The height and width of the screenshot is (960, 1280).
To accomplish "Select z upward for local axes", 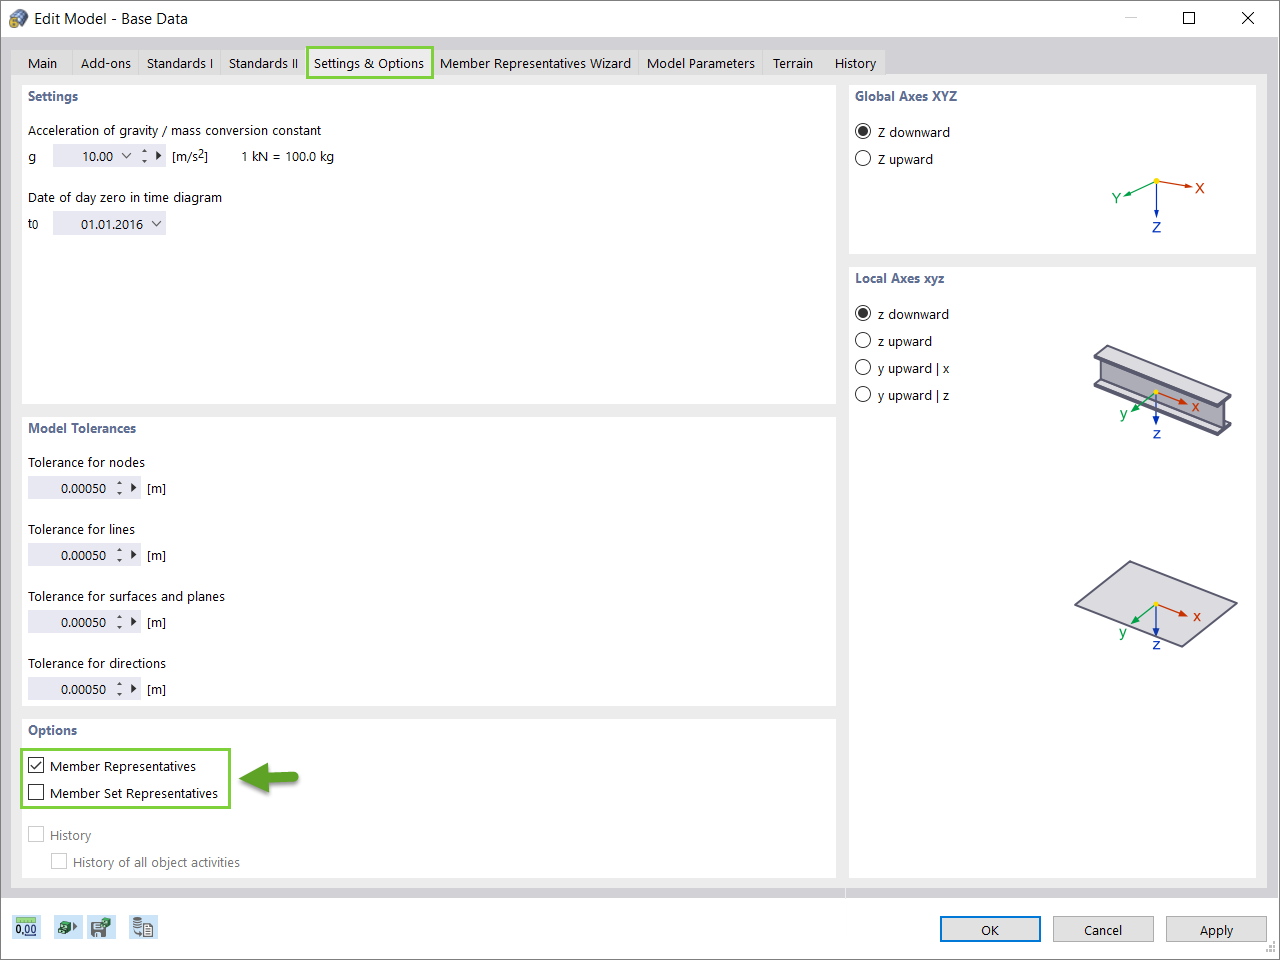I will 862,340.
